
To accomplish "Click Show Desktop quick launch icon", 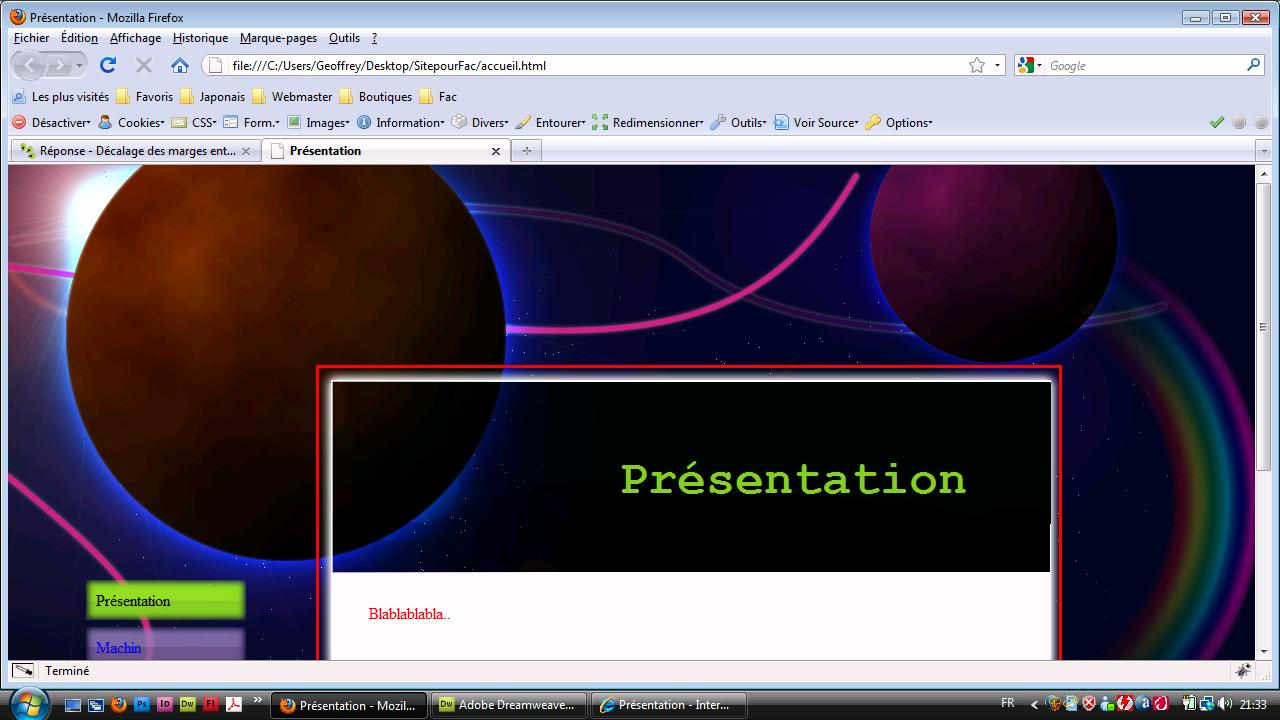I will pos(73,704).
